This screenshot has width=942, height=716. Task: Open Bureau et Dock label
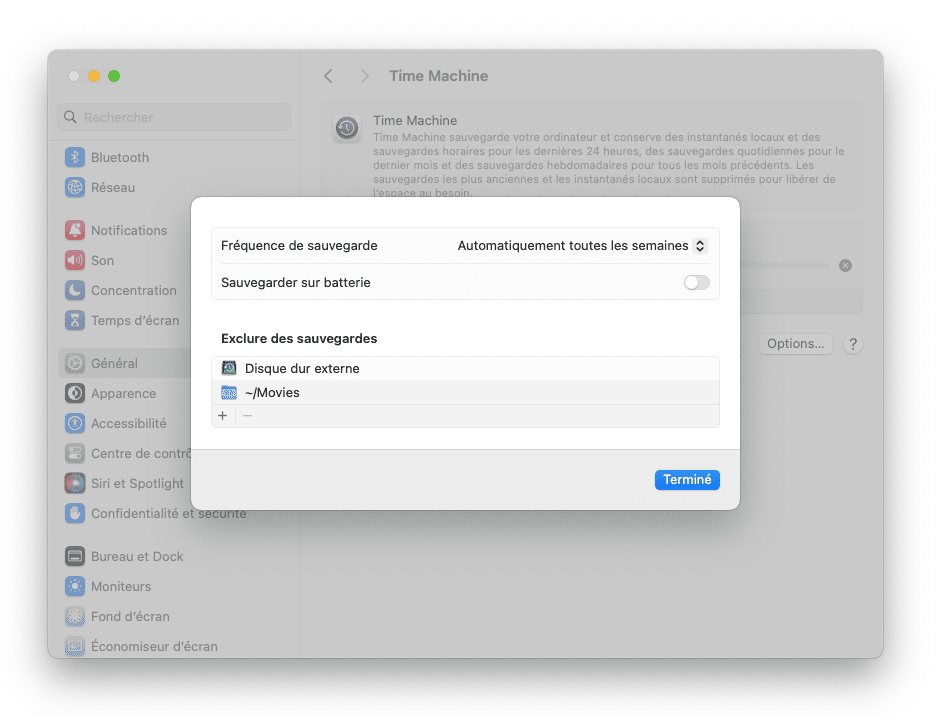[x=137, y=556]
